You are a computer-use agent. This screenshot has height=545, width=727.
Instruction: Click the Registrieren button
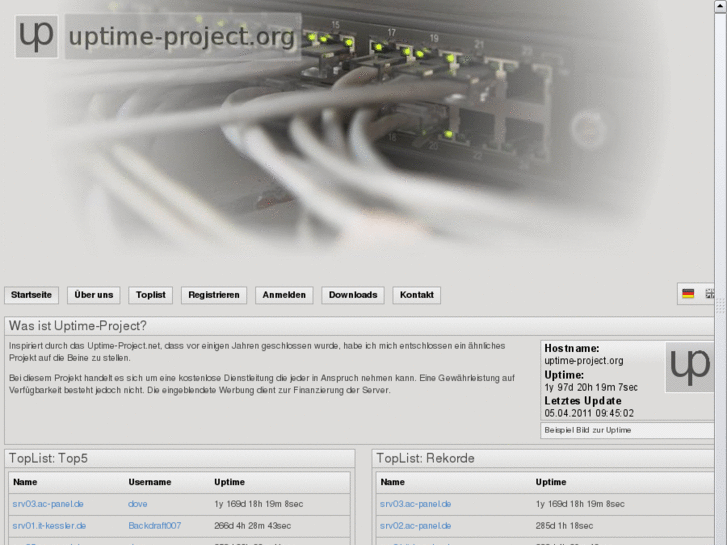pyautogui.click(x=214, y=295)
